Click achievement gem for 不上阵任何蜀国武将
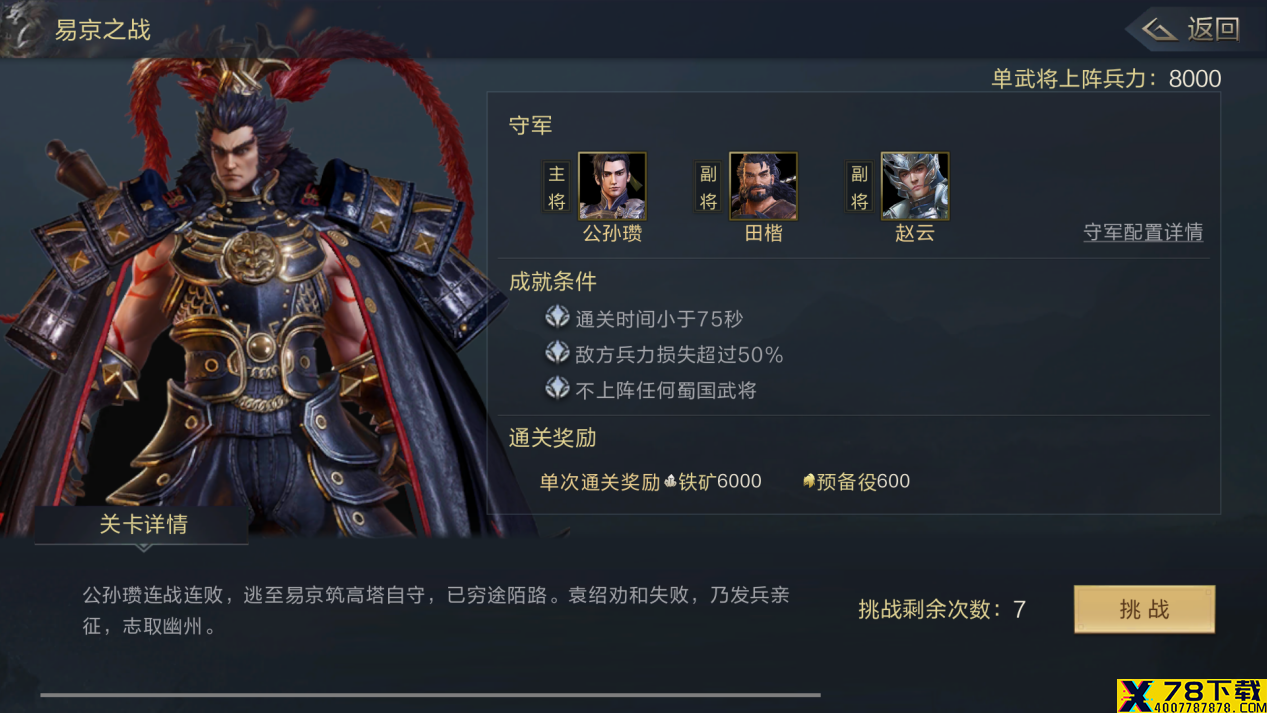The image size is (1267, 713). (557, 388)
